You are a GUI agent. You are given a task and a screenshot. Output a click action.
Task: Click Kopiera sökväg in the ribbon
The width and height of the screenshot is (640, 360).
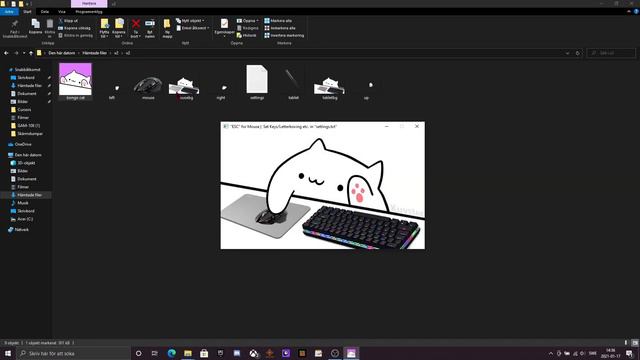click(x=74, y=28)
